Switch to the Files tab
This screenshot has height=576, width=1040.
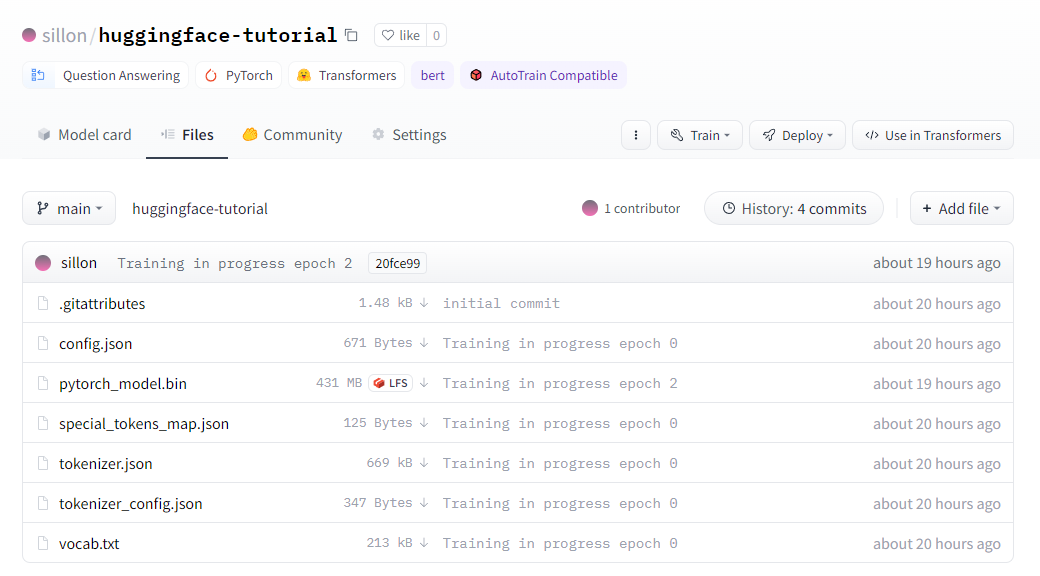tap(187, 135)
